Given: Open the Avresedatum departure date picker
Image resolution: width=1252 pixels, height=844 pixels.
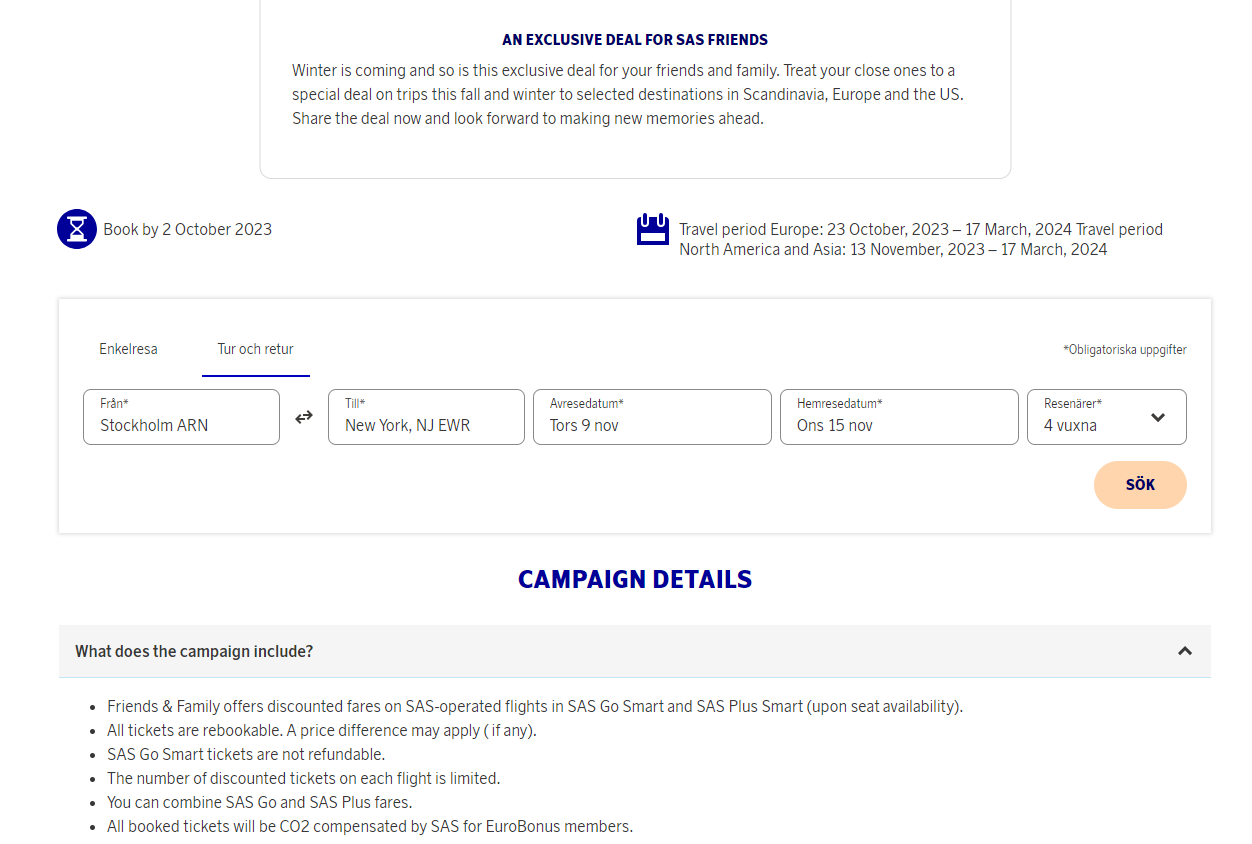Looking at the screenshot, I should (x=652, y=417).
